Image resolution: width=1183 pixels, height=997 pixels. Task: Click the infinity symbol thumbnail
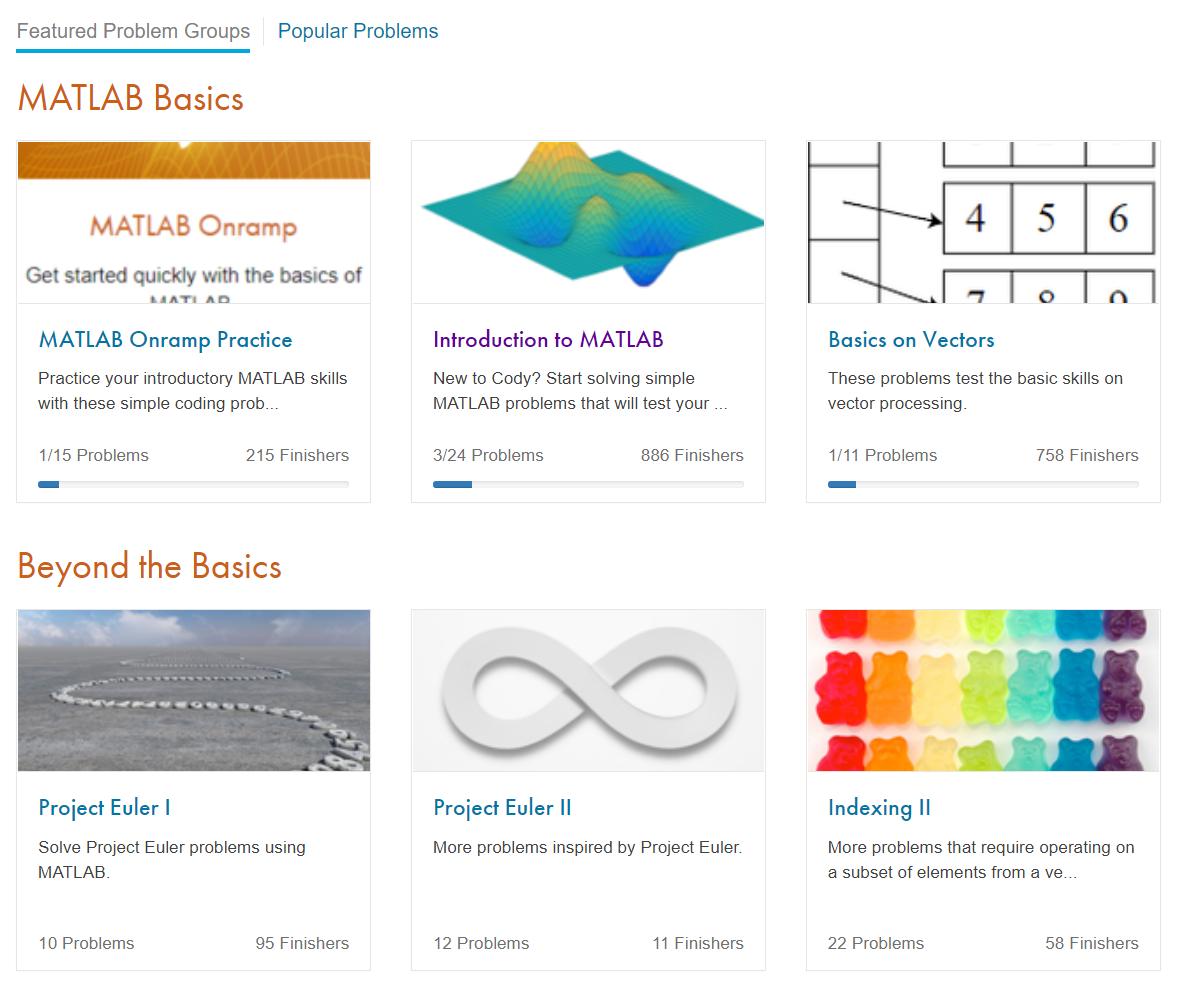(588, 691)
